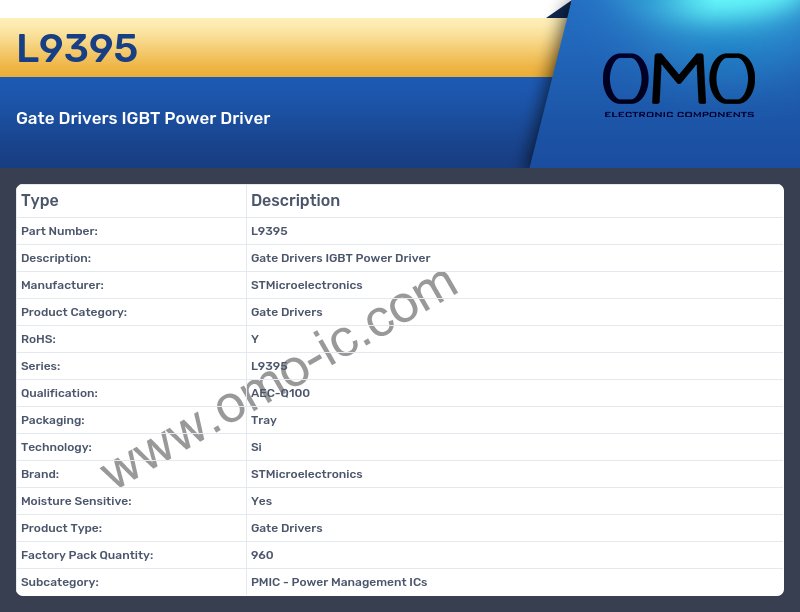Click the Description column header
The height and width of the screenshot is (612, 800).
(295, 201)
